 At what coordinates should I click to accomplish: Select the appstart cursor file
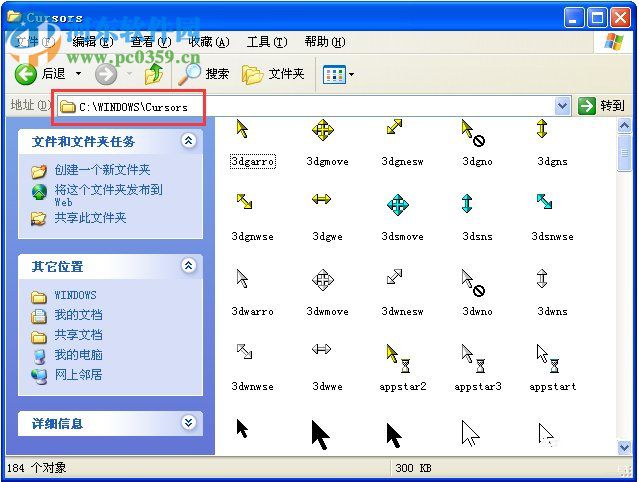tap(552, 368)
